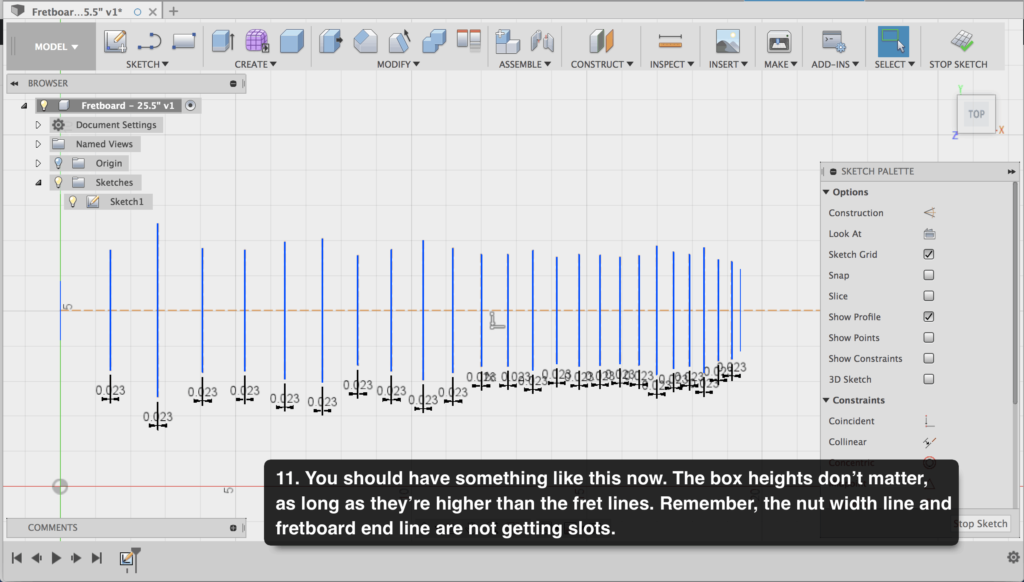
Task: Open the MODIFY dropdown menu
Action: pos(399,64)
